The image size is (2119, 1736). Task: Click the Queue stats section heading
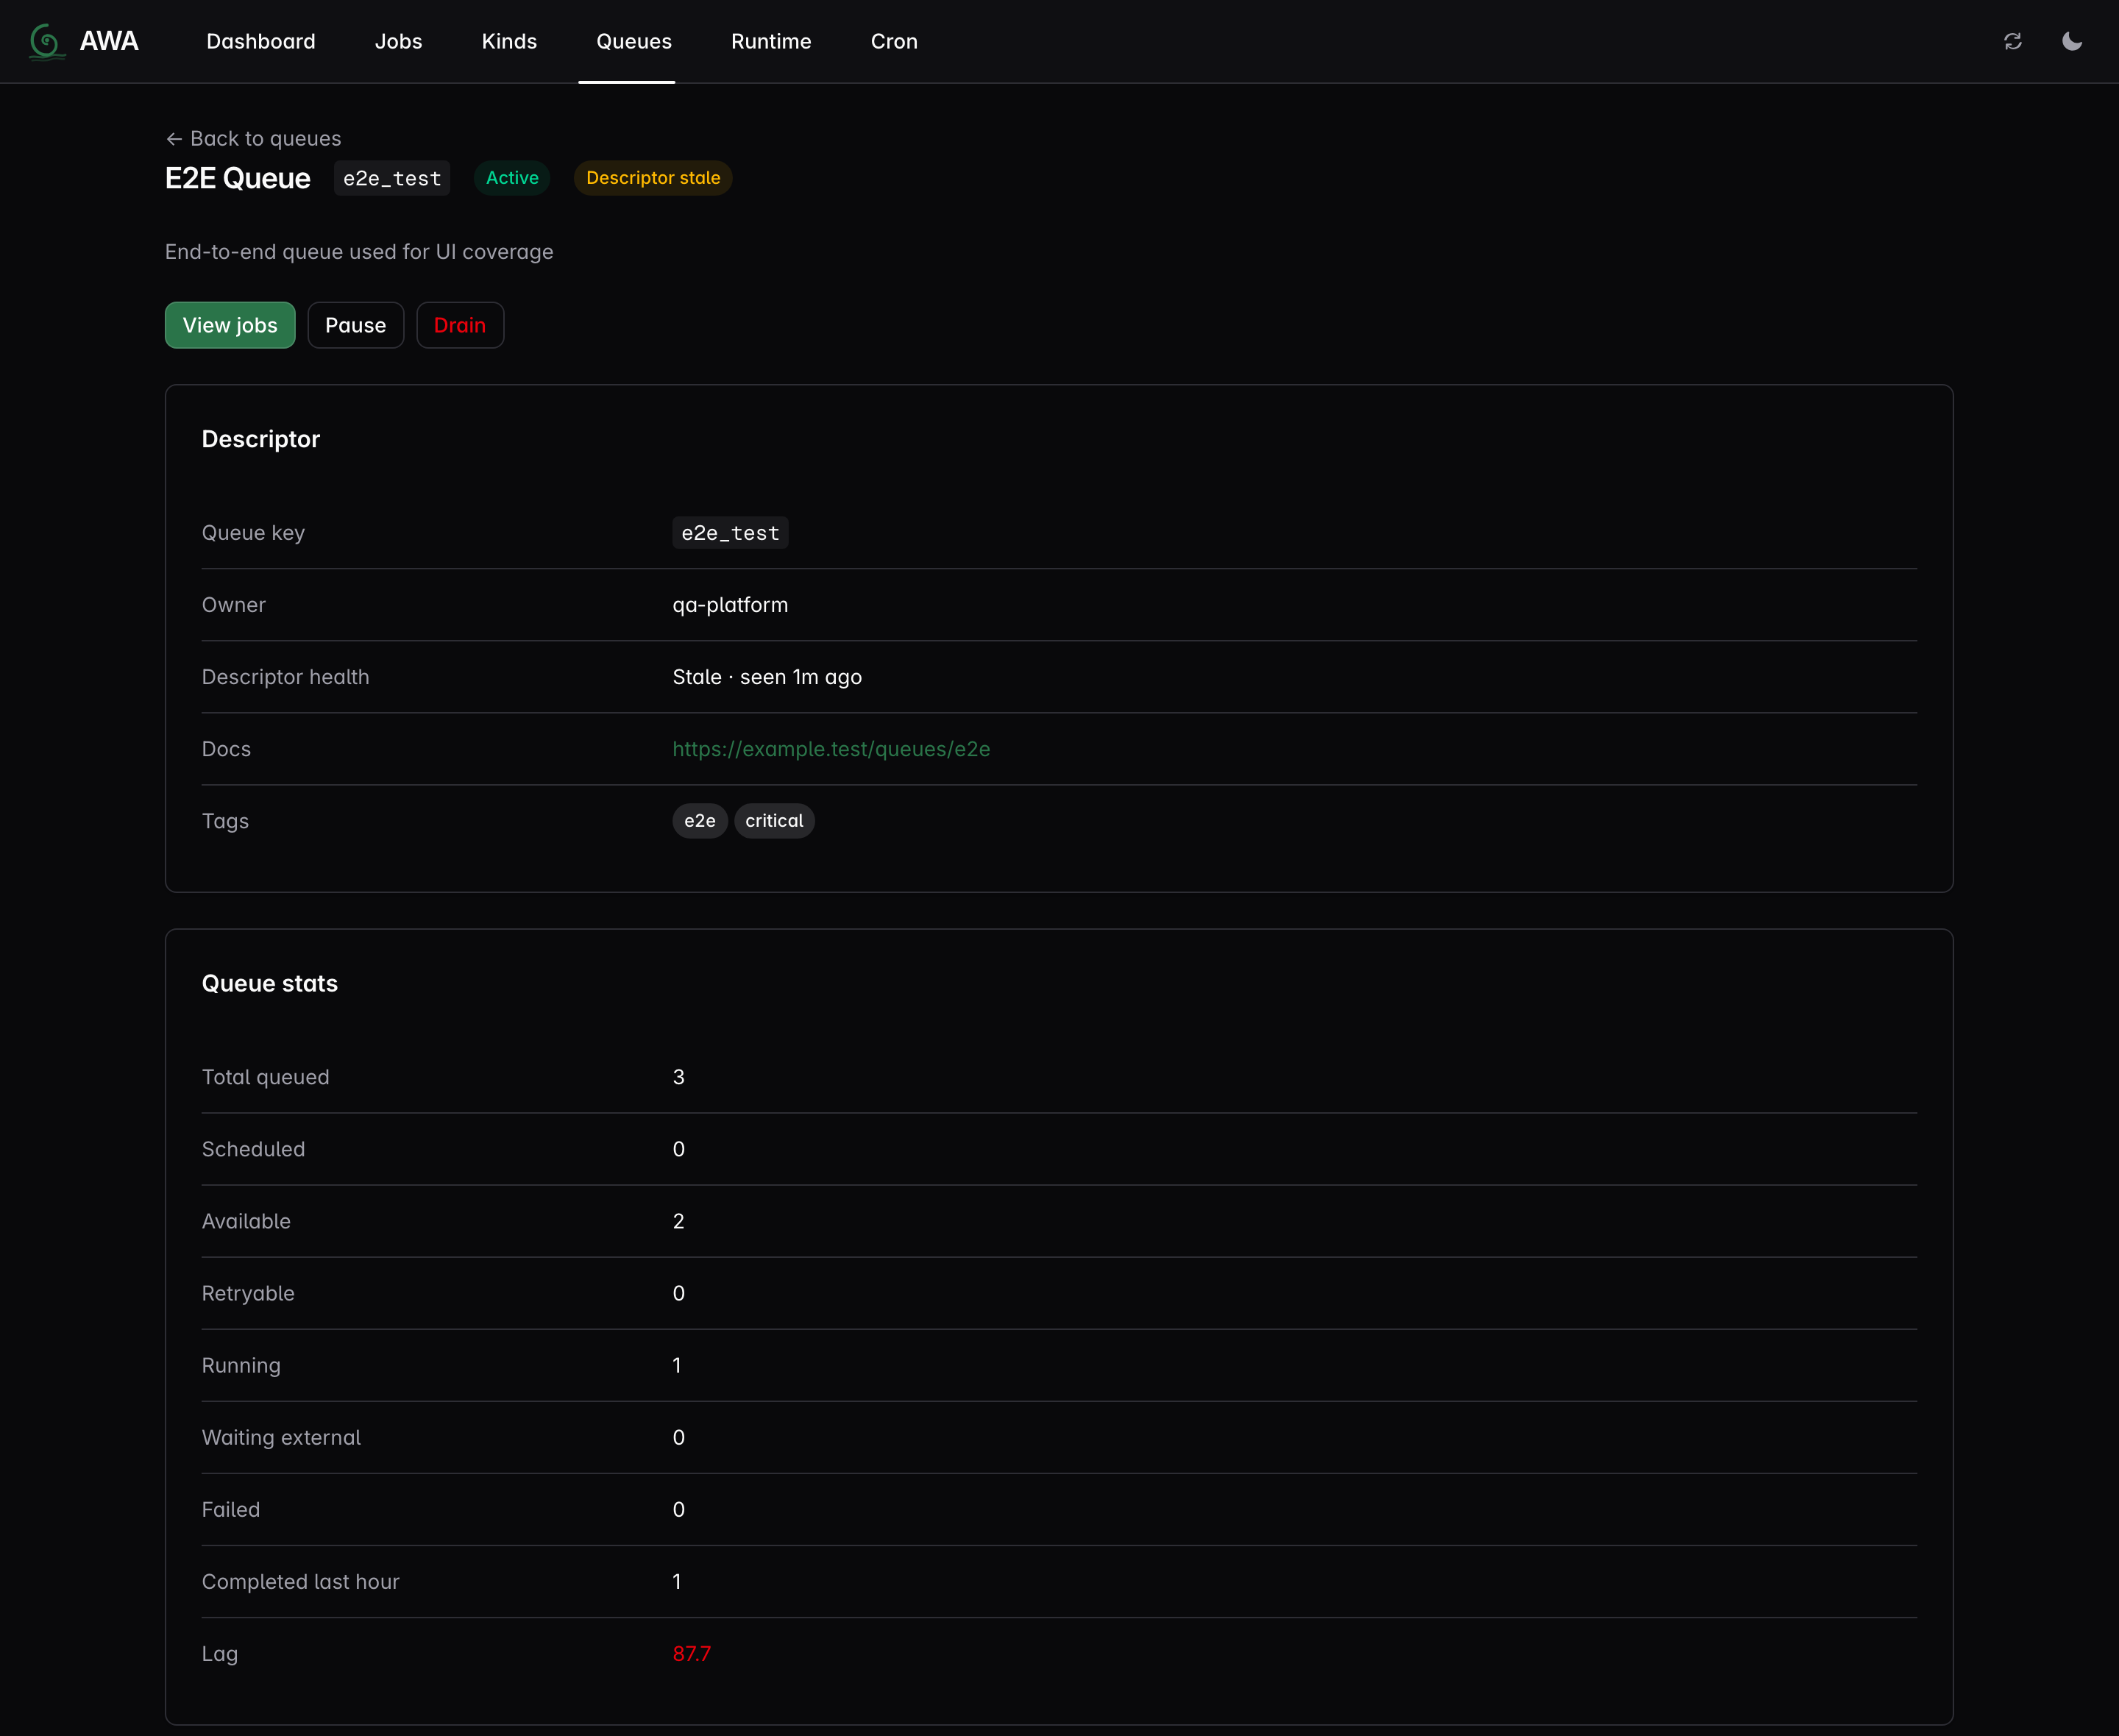(x=270, y=983)
